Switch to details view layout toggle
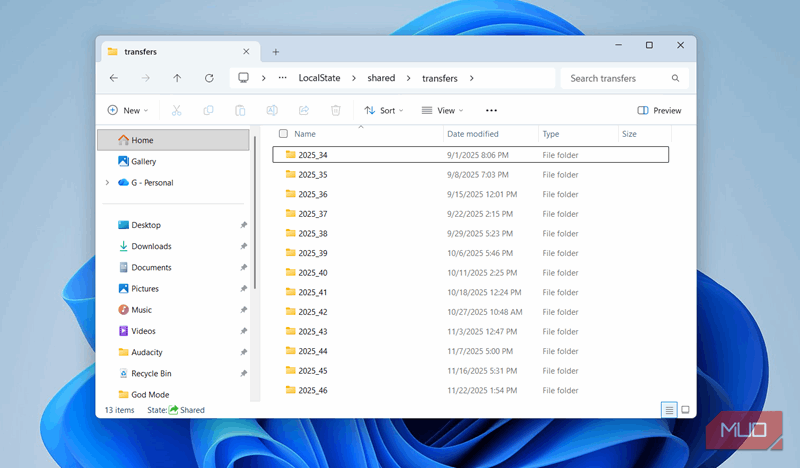Viewport: 800px width, 468px height. 669,410
